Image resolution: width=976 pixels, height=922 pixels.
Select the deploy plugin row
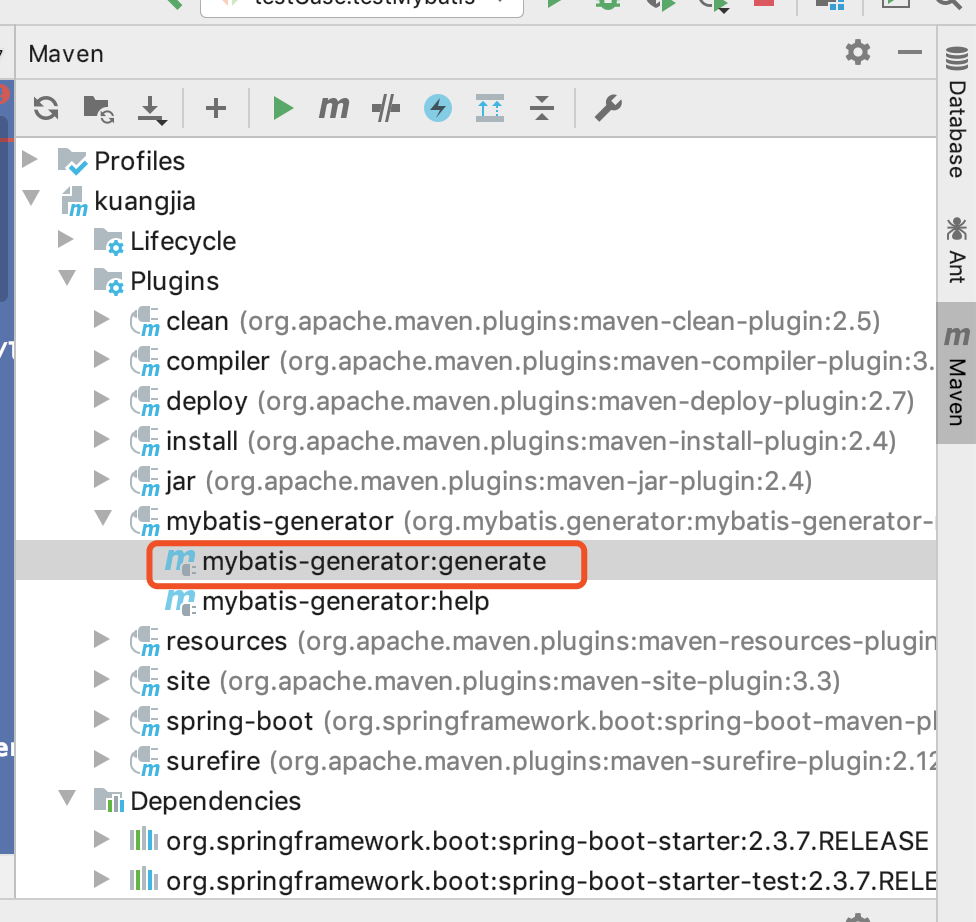tap(476, 401)
